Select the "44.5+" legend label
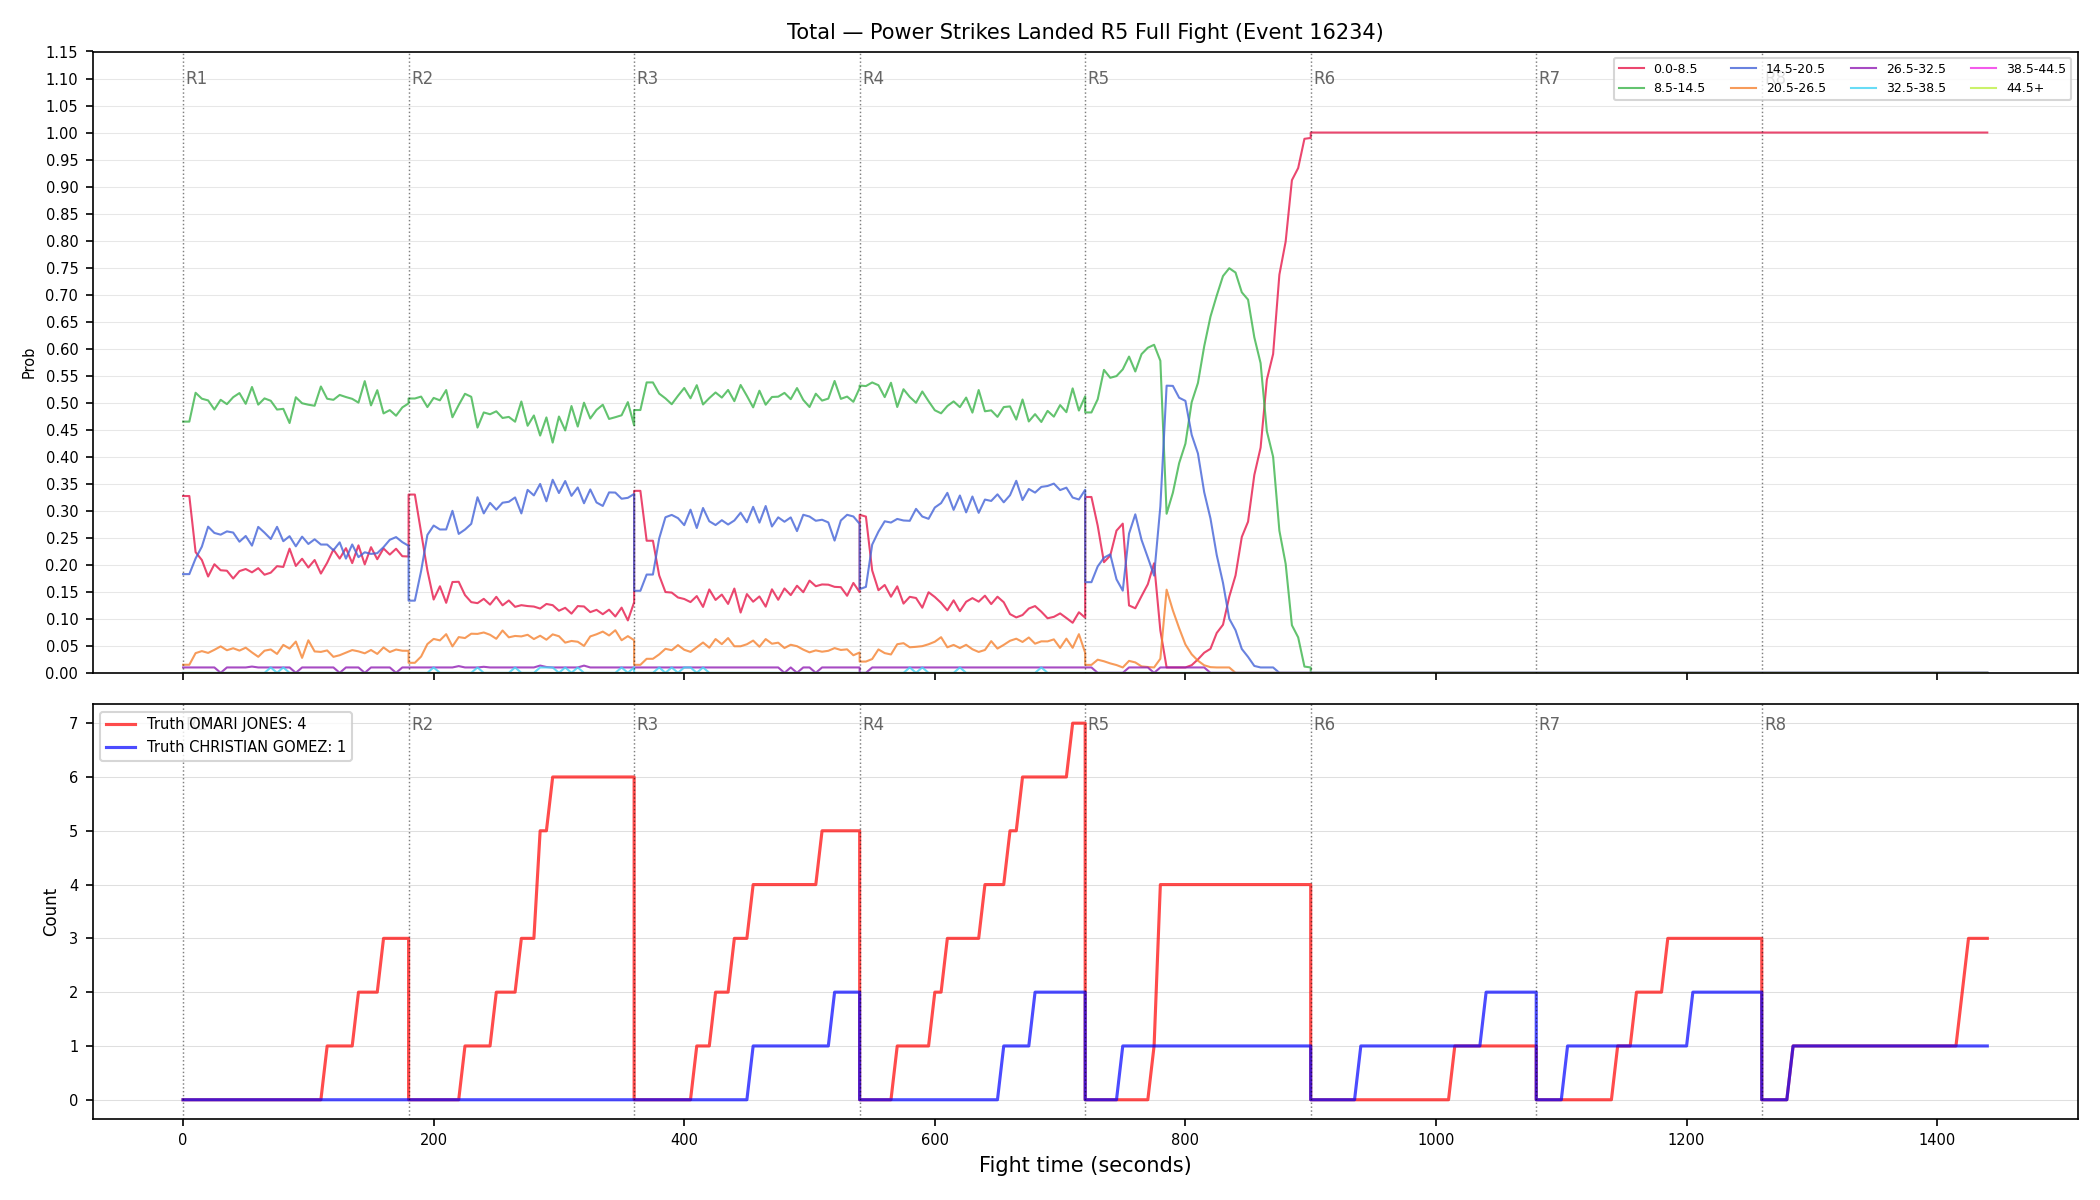The width and height of the screenshot is (2100, 1200). tap(2026, 88)
